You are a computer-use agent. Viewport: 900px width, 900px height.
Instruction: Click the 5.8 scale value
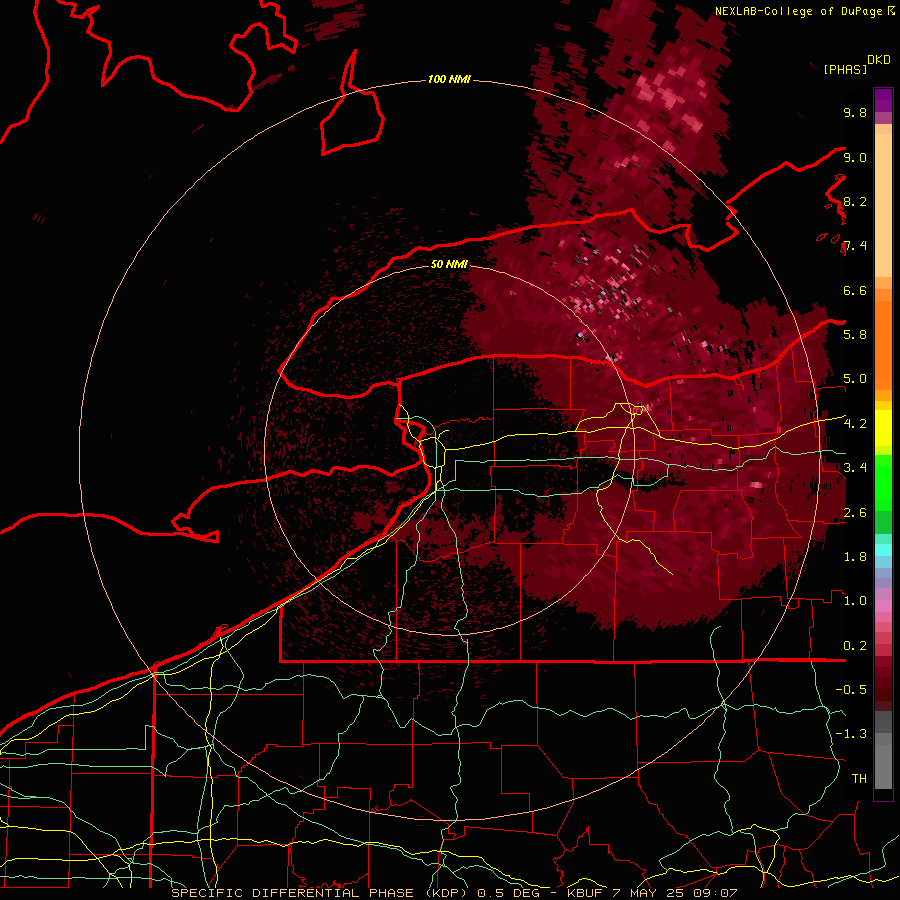[855, 335]
